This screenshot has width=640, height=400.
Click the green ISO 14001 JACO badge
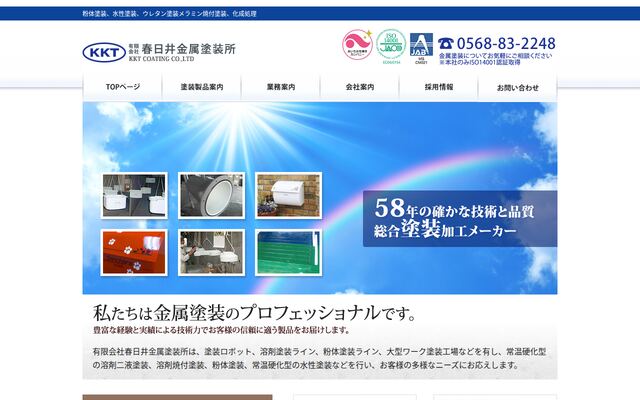[x=391, y=46]
